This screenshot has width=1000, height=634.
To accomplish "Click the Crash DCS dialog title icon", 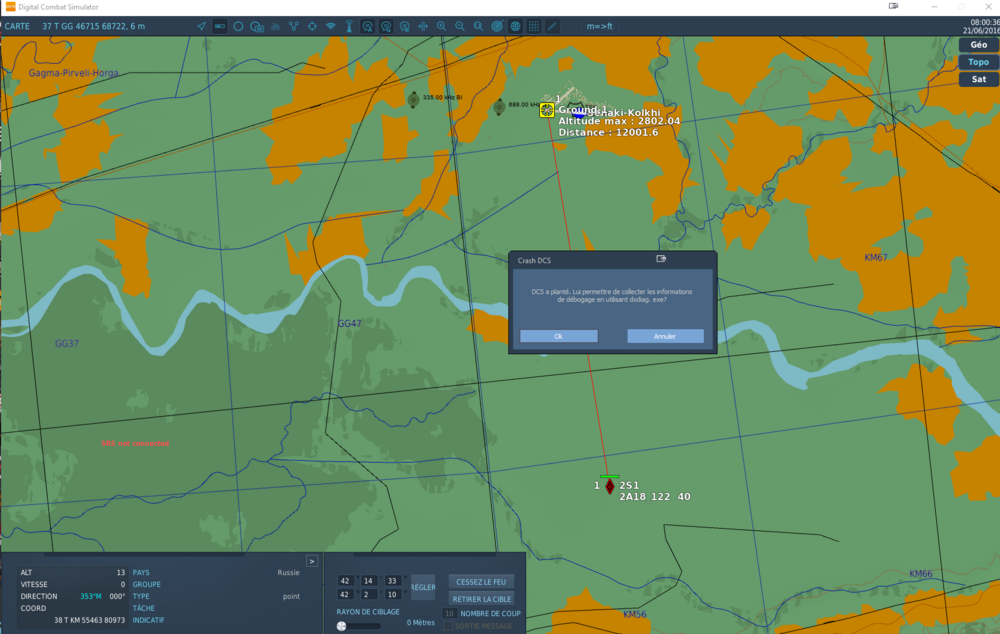I will [x=661, y=259].
